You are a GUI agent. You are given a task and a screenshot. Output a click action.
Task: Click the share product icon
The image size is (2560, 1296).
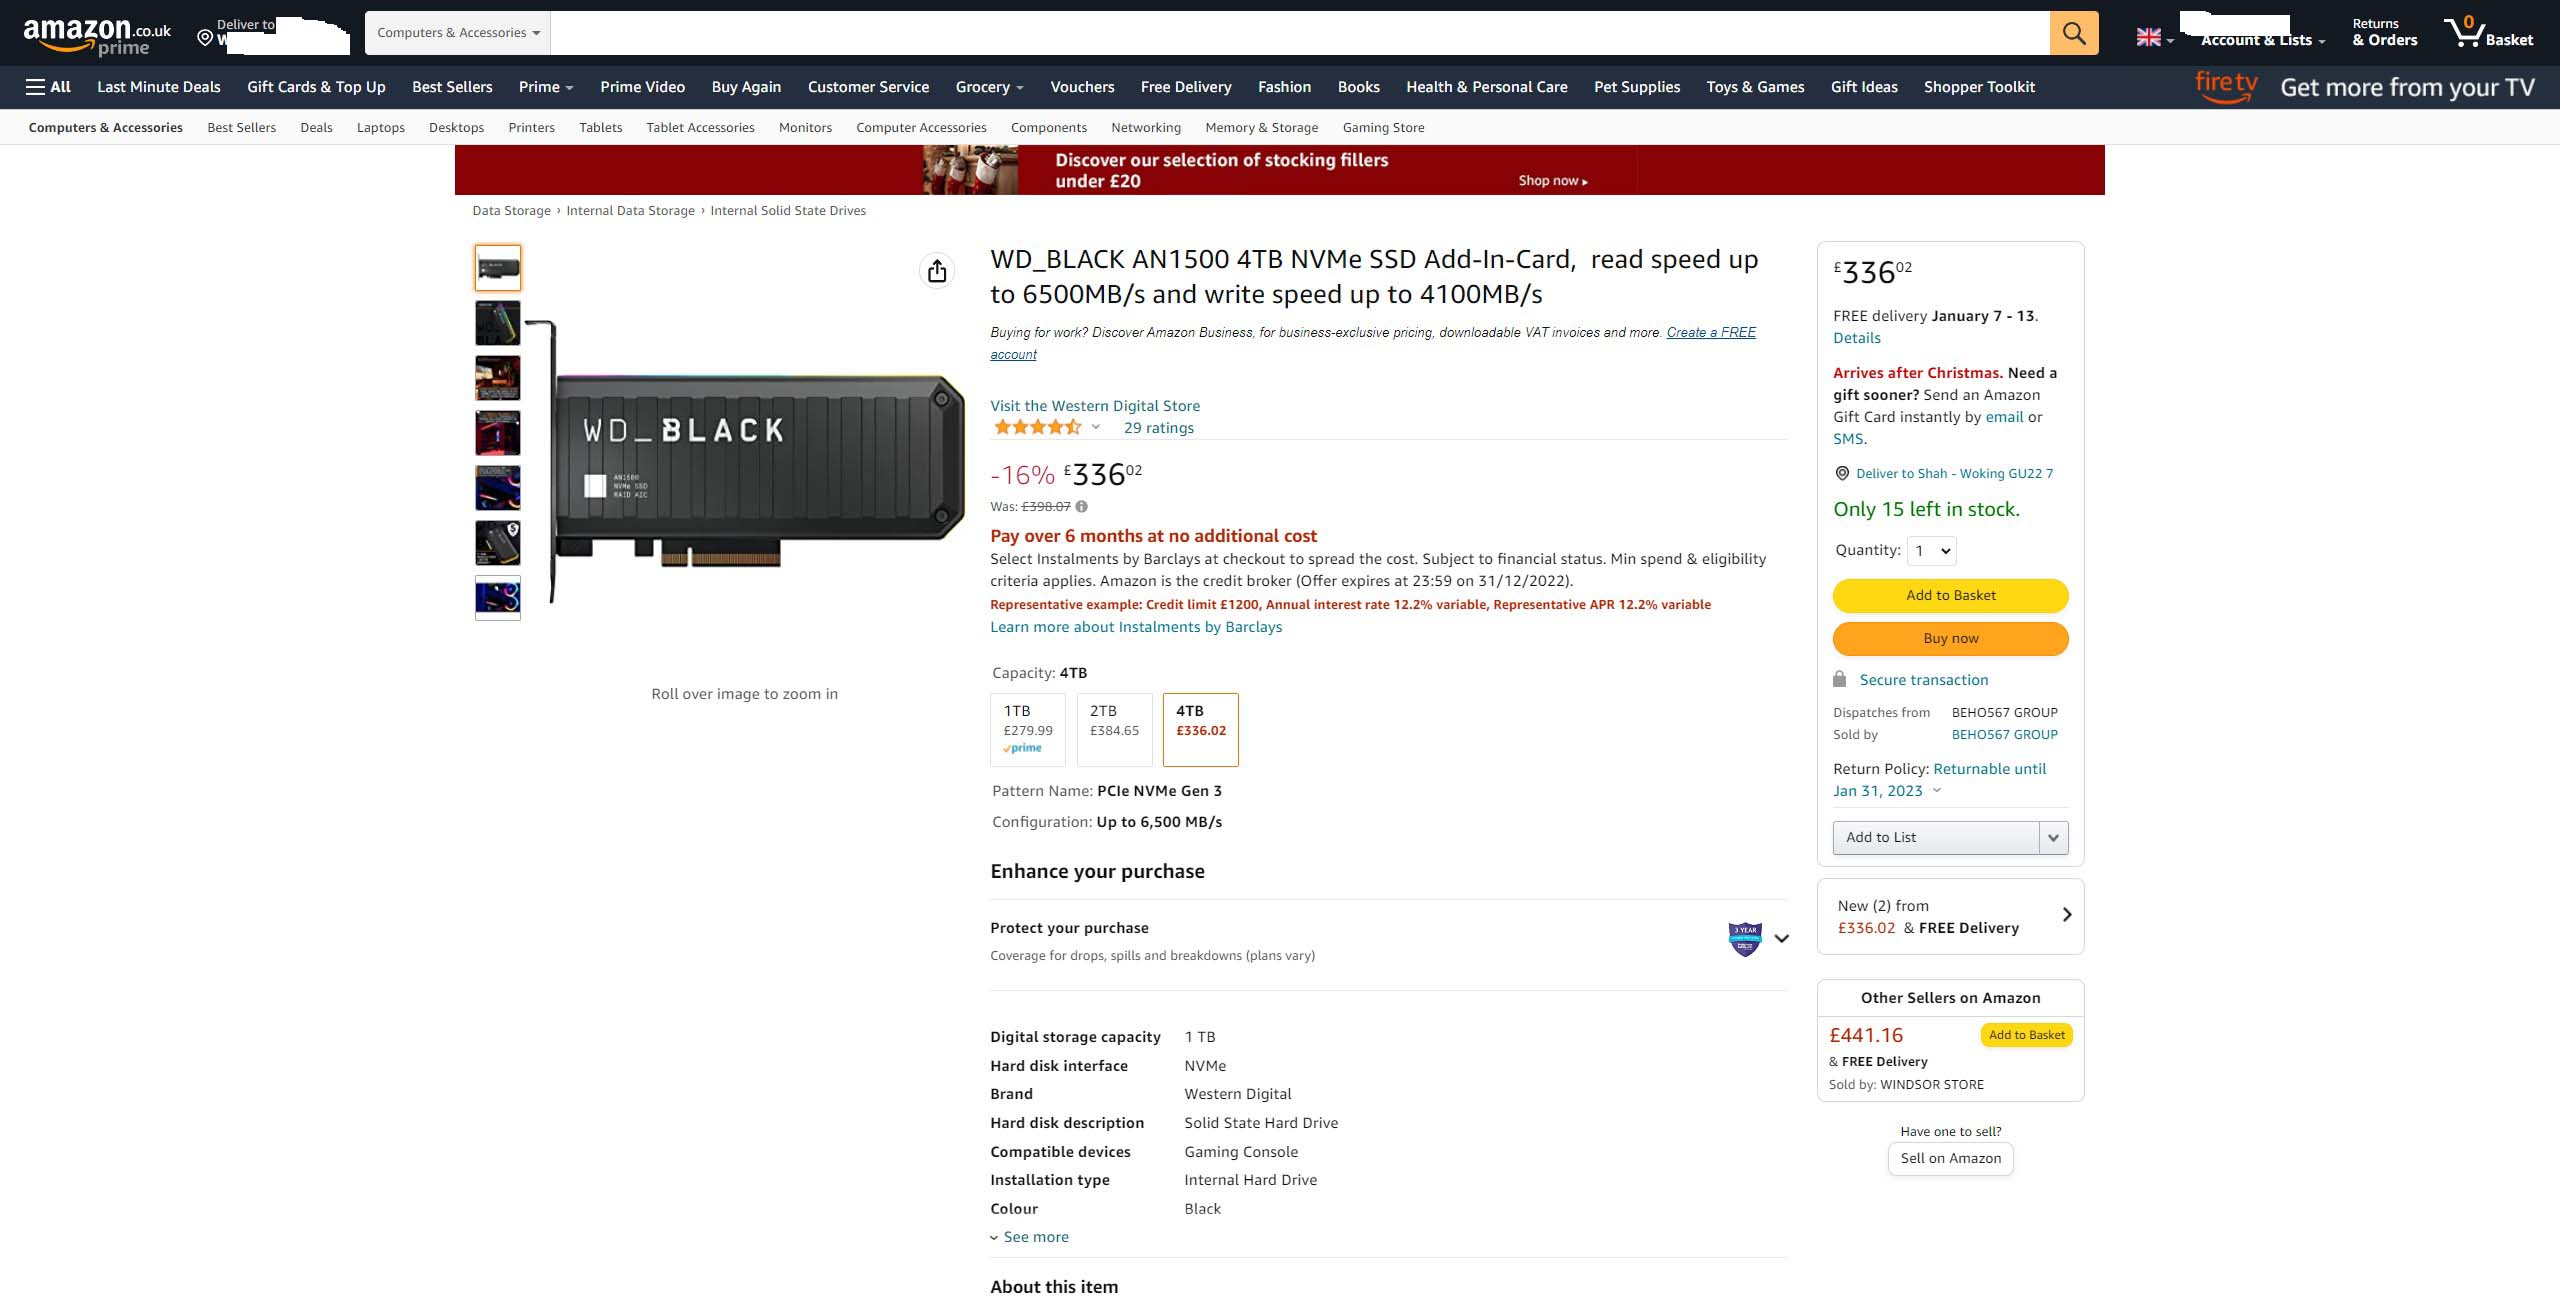(x=937, y=269)
